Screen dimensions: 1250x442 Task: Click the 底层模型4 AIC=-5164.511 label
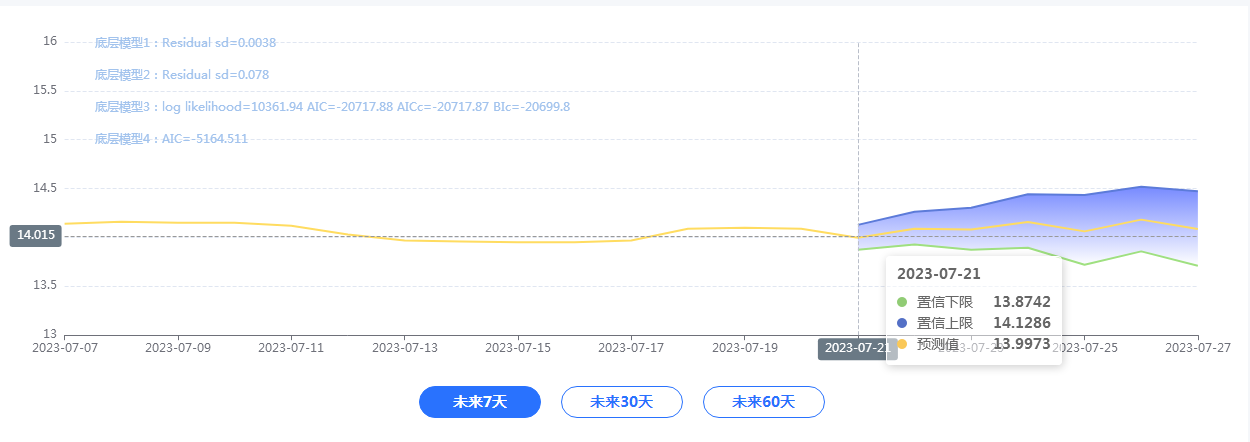[171, 139]
